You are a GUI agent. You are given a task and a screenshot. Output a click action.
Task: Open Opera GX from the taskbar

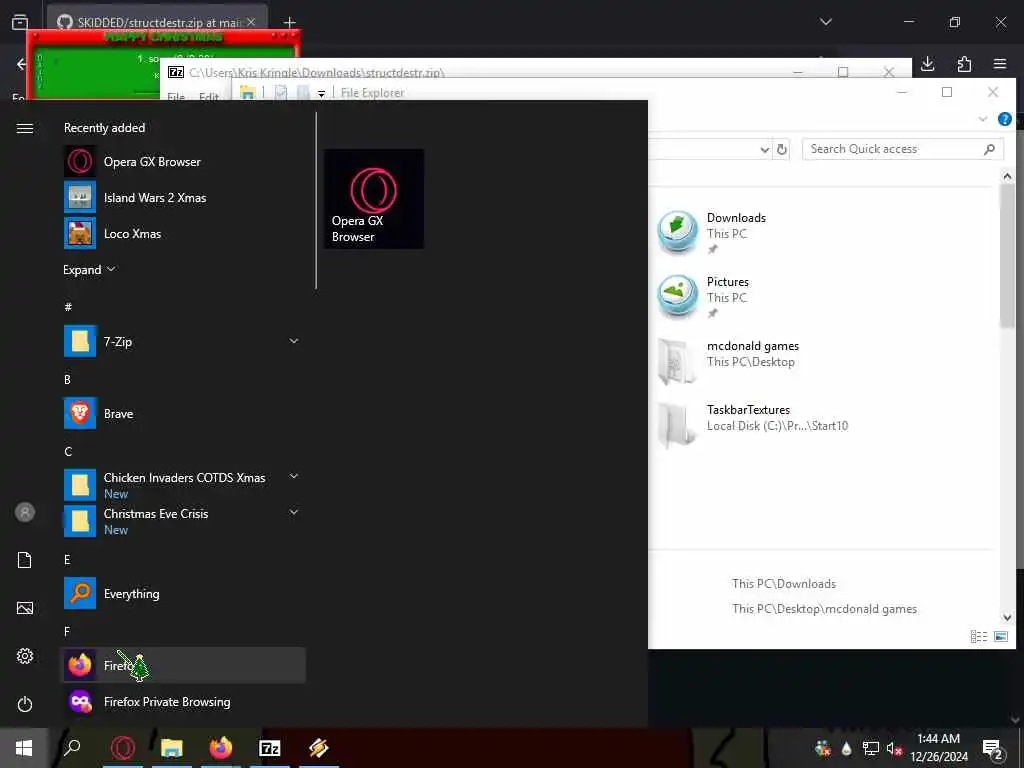[x=123, y=748]
